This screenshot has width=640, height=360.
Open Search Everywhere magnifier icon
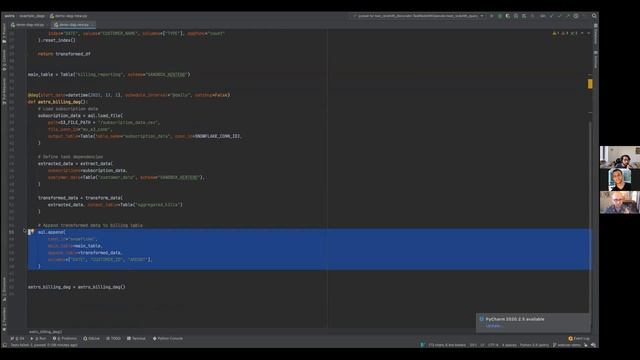(x=594, y=16)
